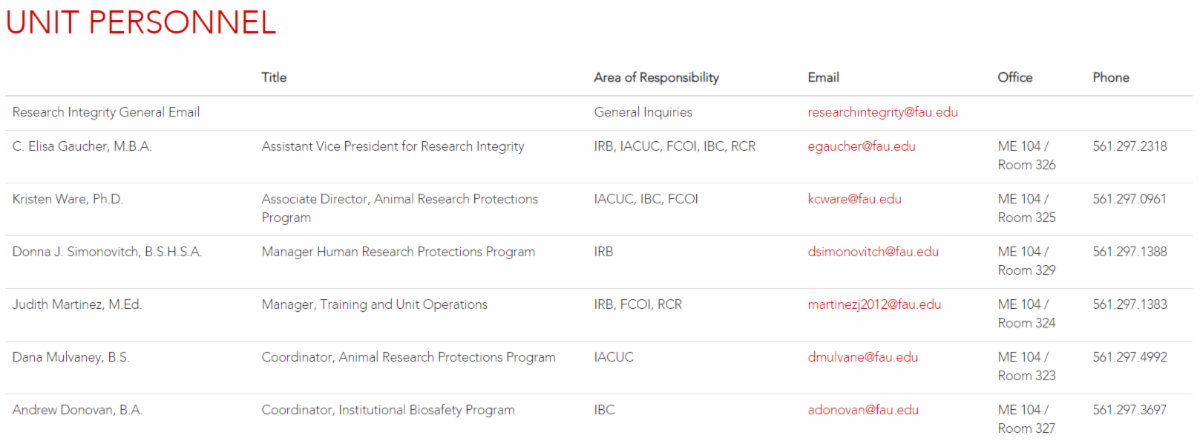Click the Title column header
Viewport: 1200px width, 447px height.
(x=274, y=78)
